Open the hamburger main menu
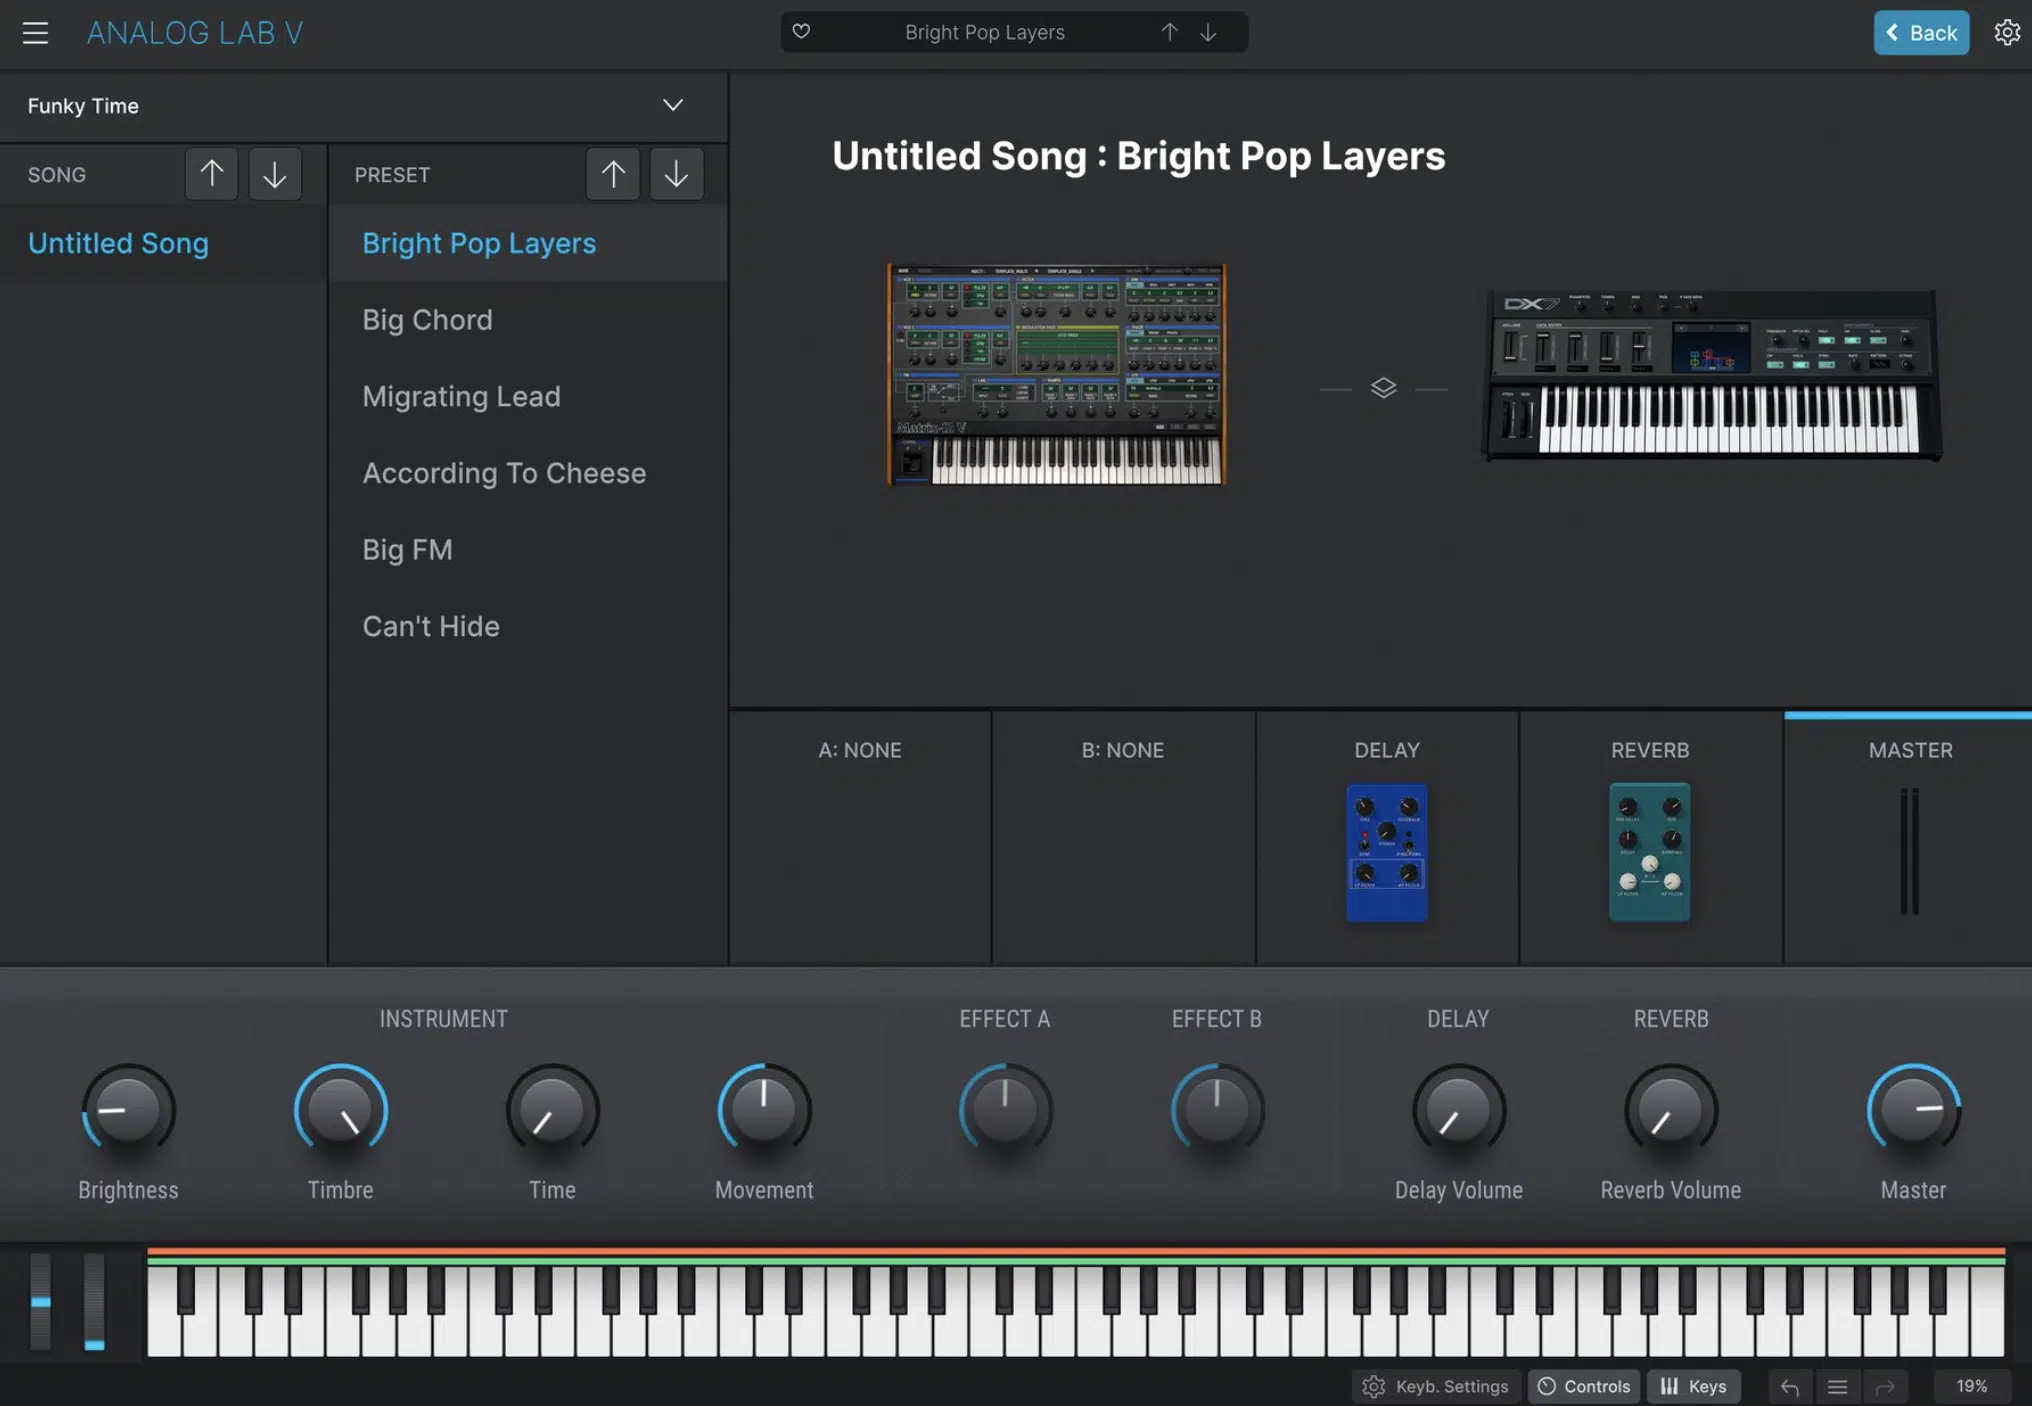 [35, 33]
